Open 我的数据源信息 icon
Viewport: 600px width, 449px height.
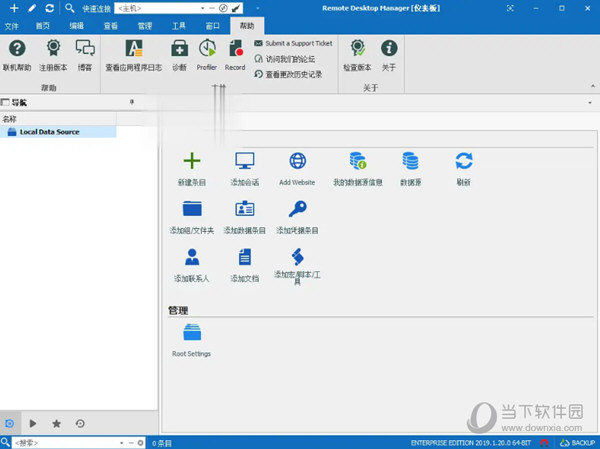pos(358,161)
